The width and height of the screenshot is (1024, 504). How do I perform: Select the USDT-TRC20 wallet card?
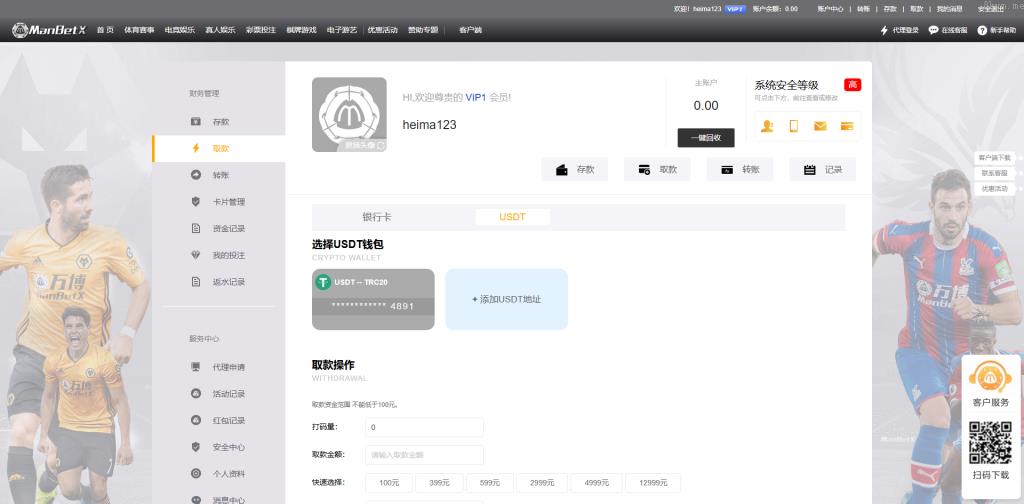(373, 299)
